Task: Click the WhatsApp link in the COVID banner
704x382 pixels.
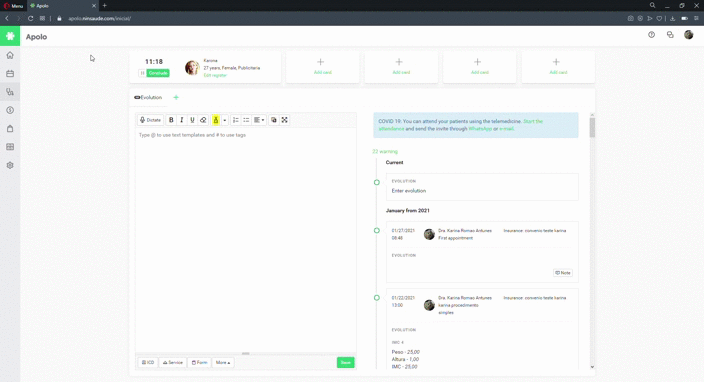Action: point(480,129)
